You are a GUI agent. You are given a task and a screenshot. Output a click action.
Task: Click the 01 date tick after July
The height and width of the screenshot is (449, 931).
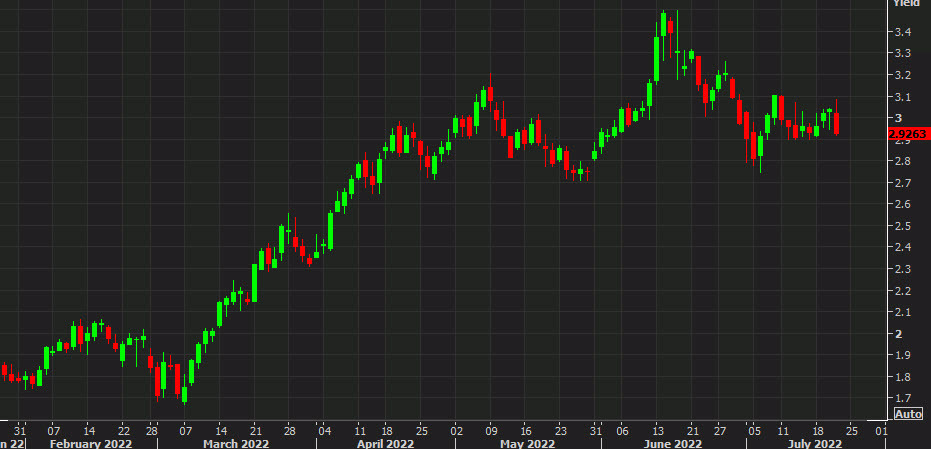[881, 431]
